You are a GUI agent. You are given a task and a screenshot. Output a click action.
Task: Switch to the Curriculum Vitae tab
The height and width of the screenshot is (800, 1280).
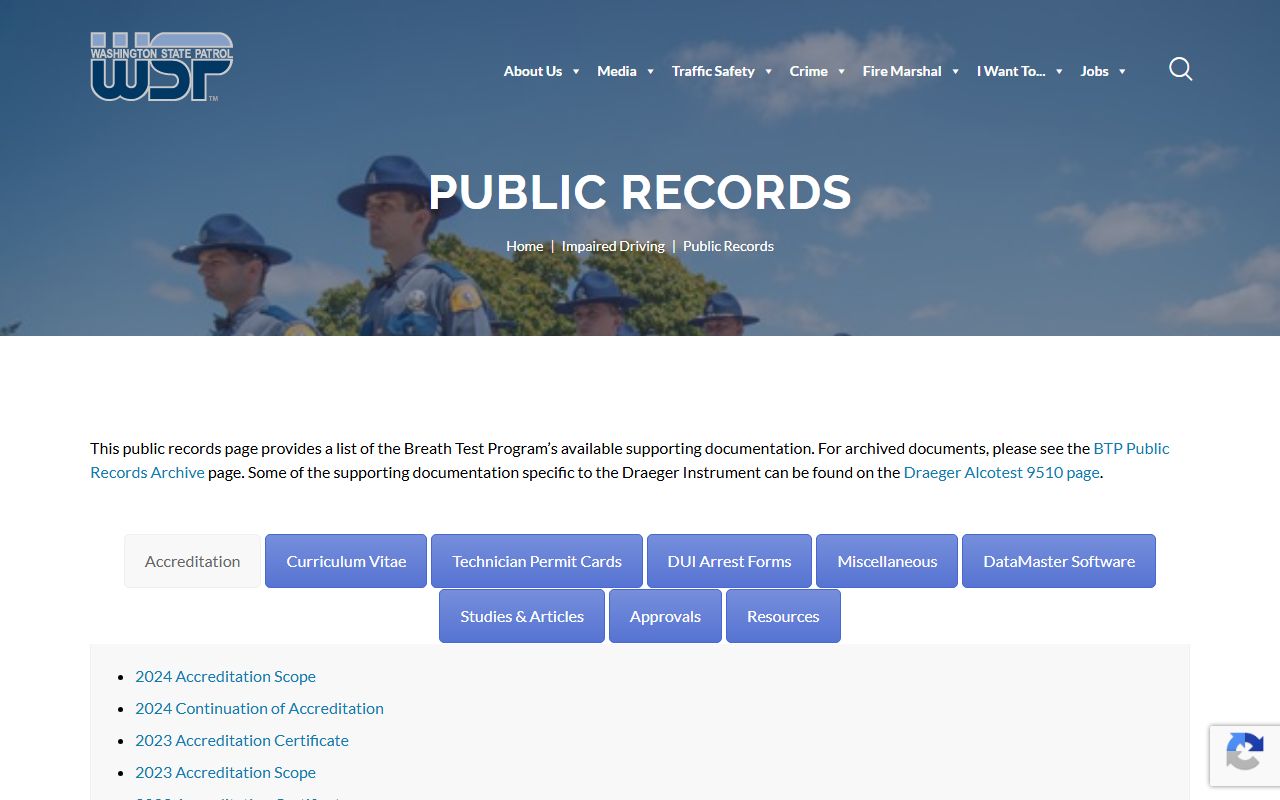[x=346, y=561]
